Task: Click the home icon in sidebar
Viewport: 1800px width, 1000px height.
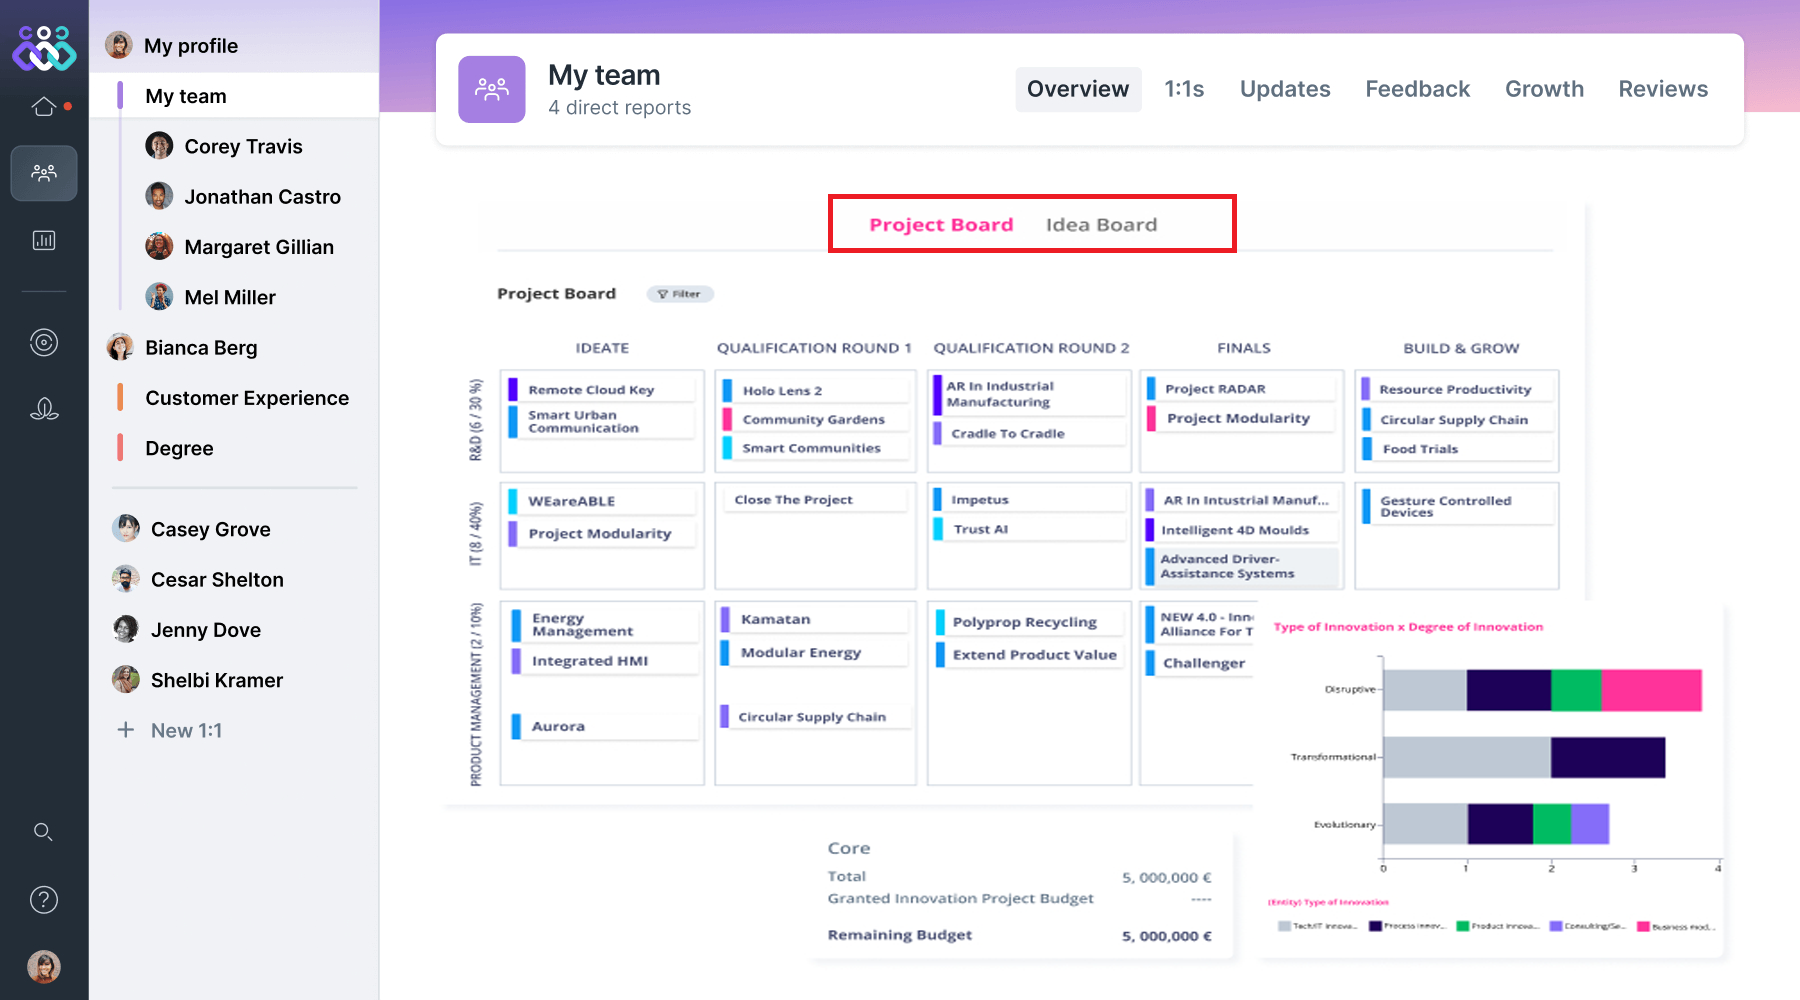Action: click(x=44, y=106)
